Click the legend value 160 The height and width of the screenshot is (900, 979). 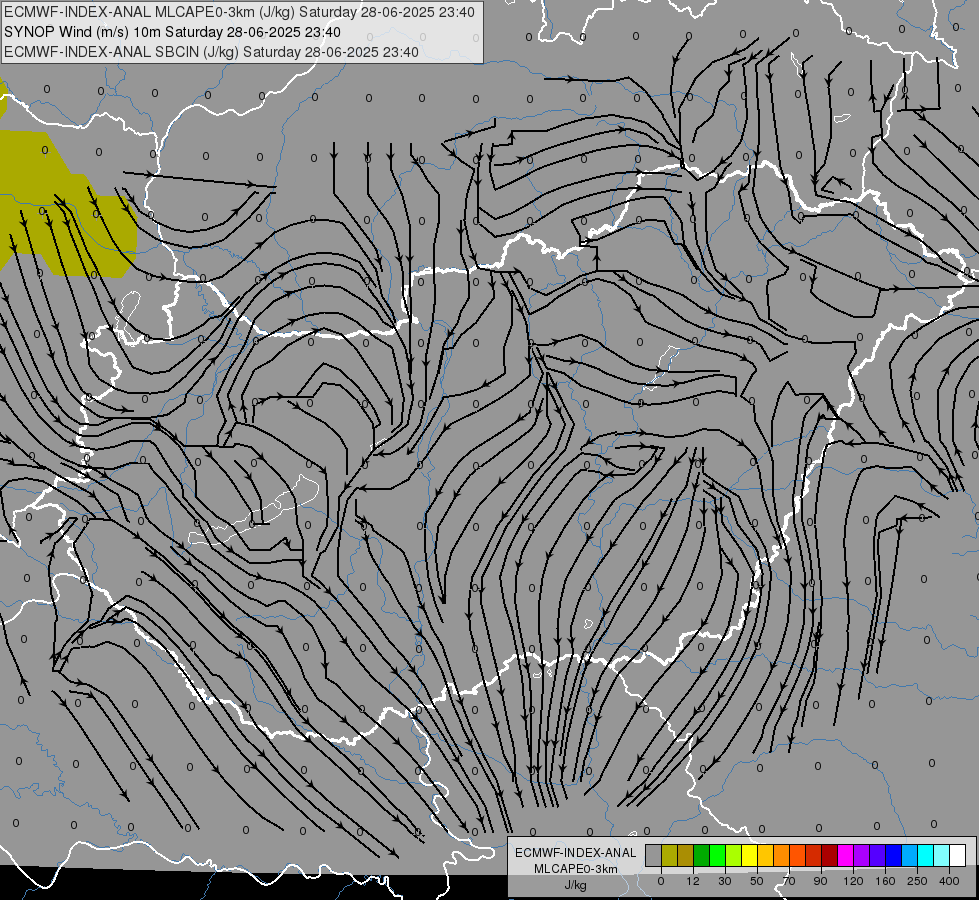click(x=885, y=881)
